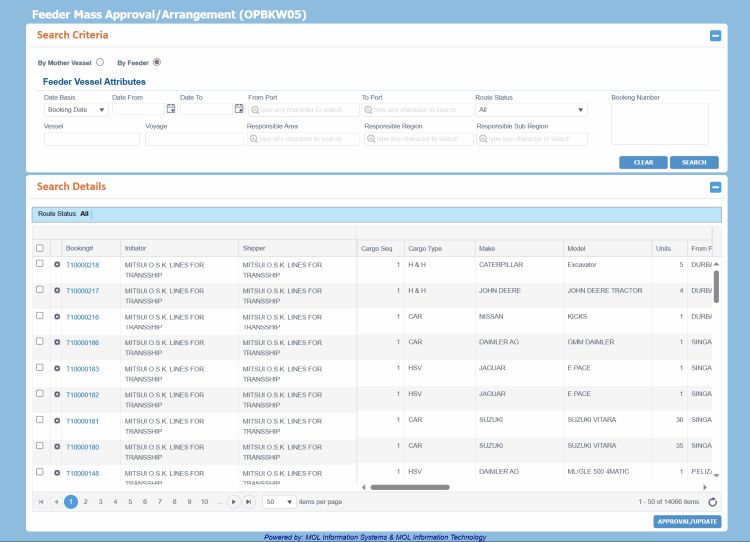The image size is (750, 542).
Task: Open the Date From calendar picker
Action: [x=171, y=109]
